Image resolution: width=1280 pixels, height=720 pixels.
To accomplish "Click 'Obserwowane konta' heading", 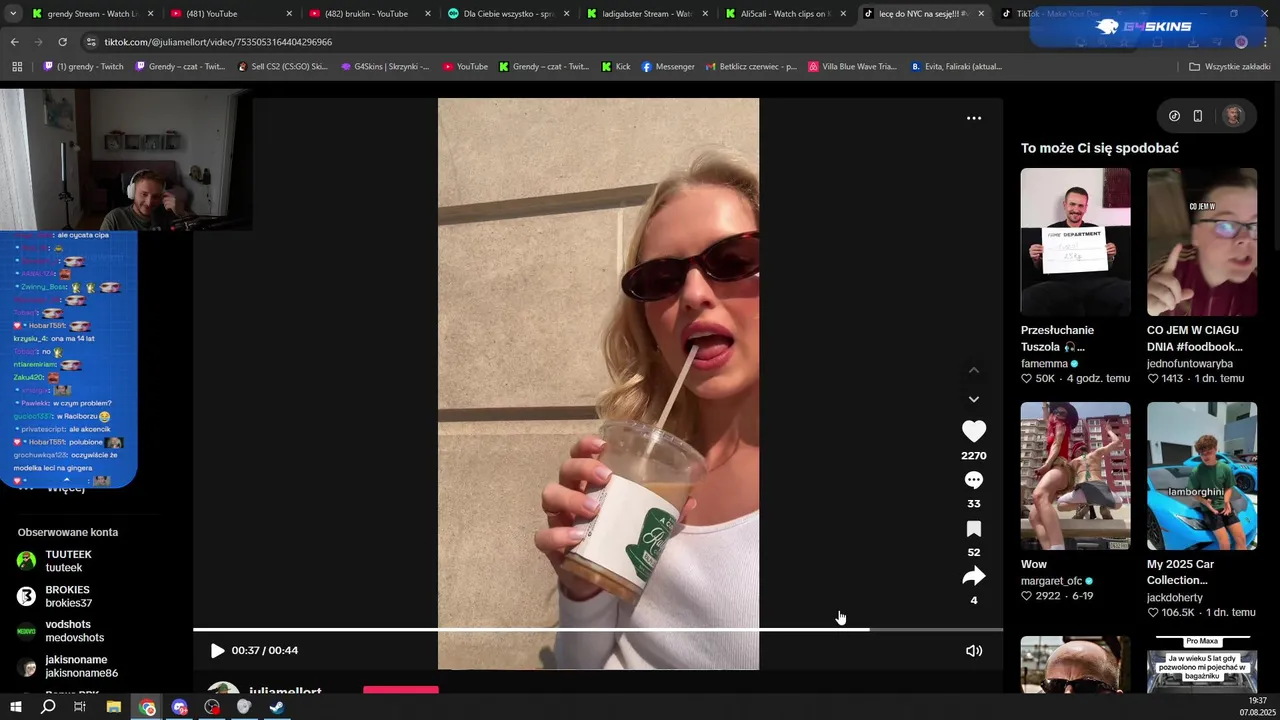I will coord(68,532).
